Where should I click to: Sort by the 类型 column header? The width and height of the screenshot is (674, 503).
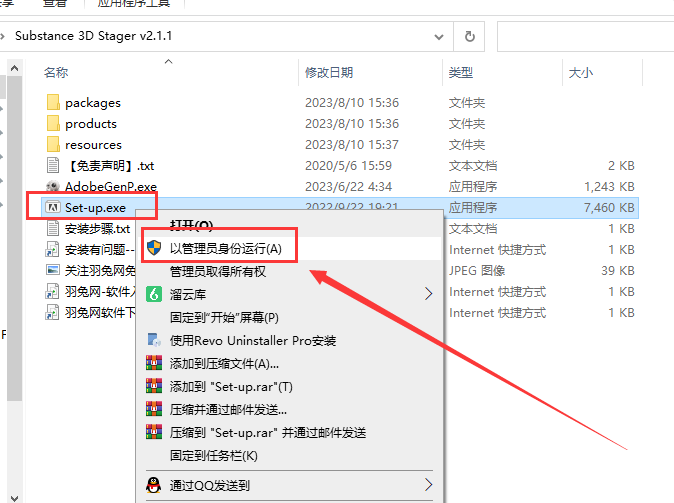point(461,72)
